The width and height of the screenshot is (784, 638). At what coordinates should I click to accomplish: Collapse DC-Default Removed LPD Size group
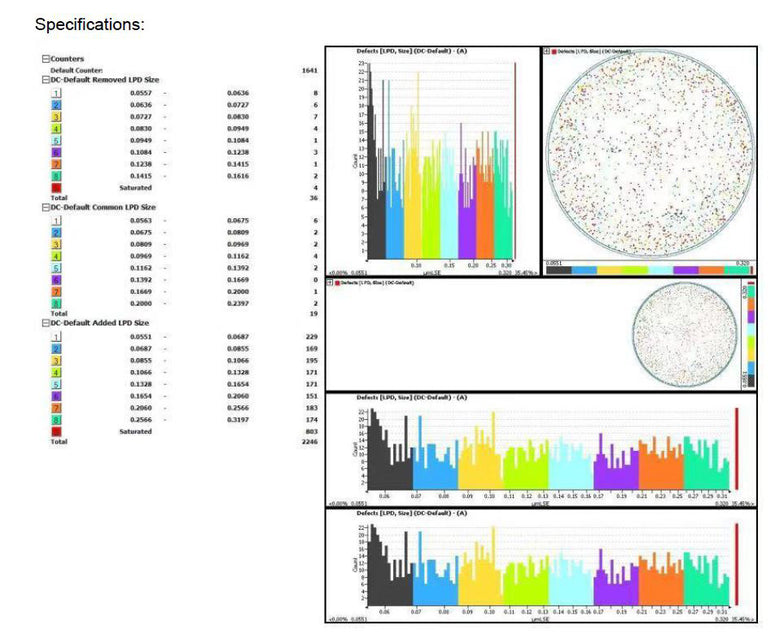[x=46, y=80]
